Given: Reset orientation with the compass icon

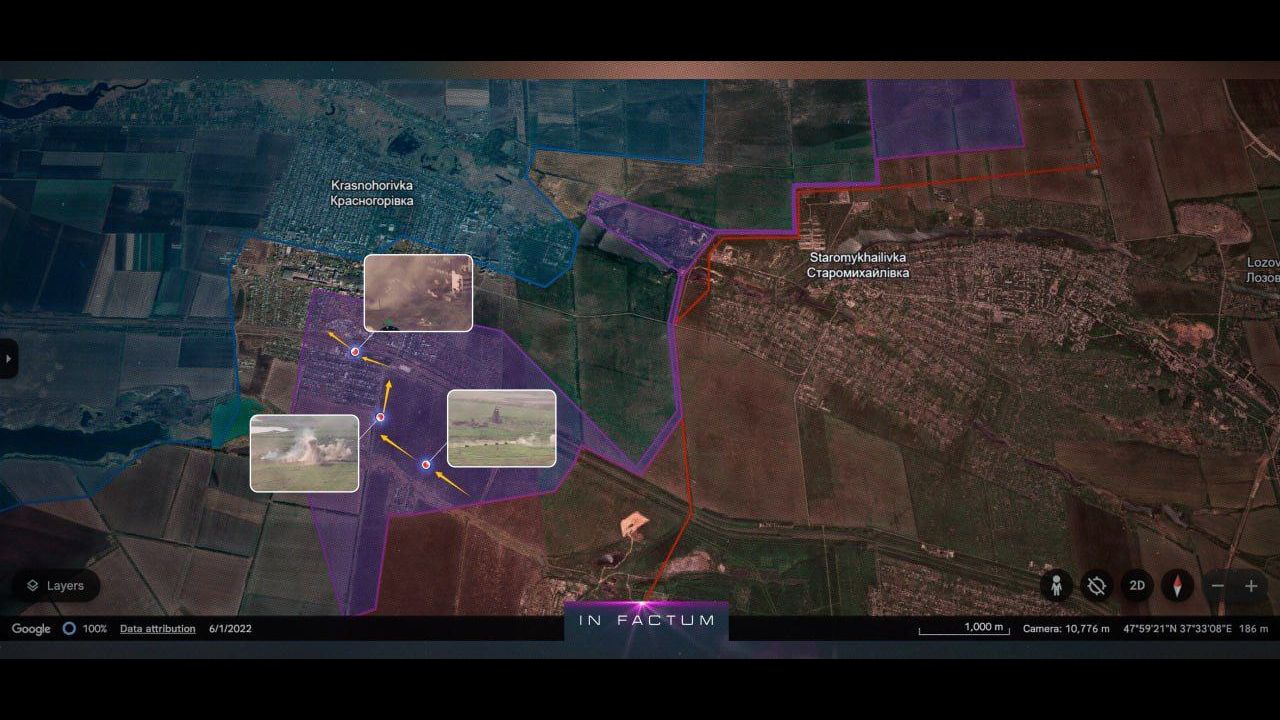Looking at the screenshot, I should 1178,586.
